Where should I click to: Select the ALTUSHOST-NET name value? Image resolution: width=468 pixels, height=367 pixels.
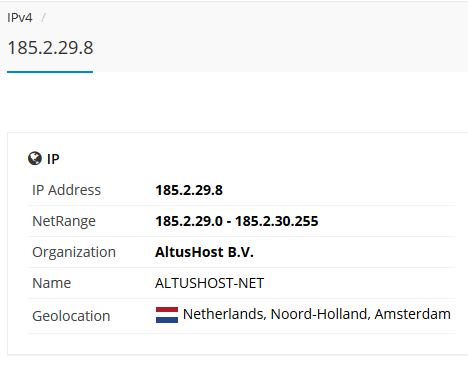[x=209, y=283]
